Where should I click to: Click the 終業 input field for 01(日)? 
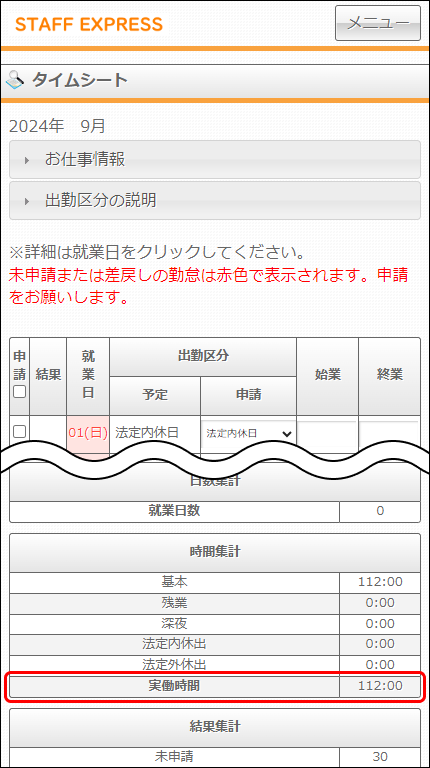click(389, 433)
